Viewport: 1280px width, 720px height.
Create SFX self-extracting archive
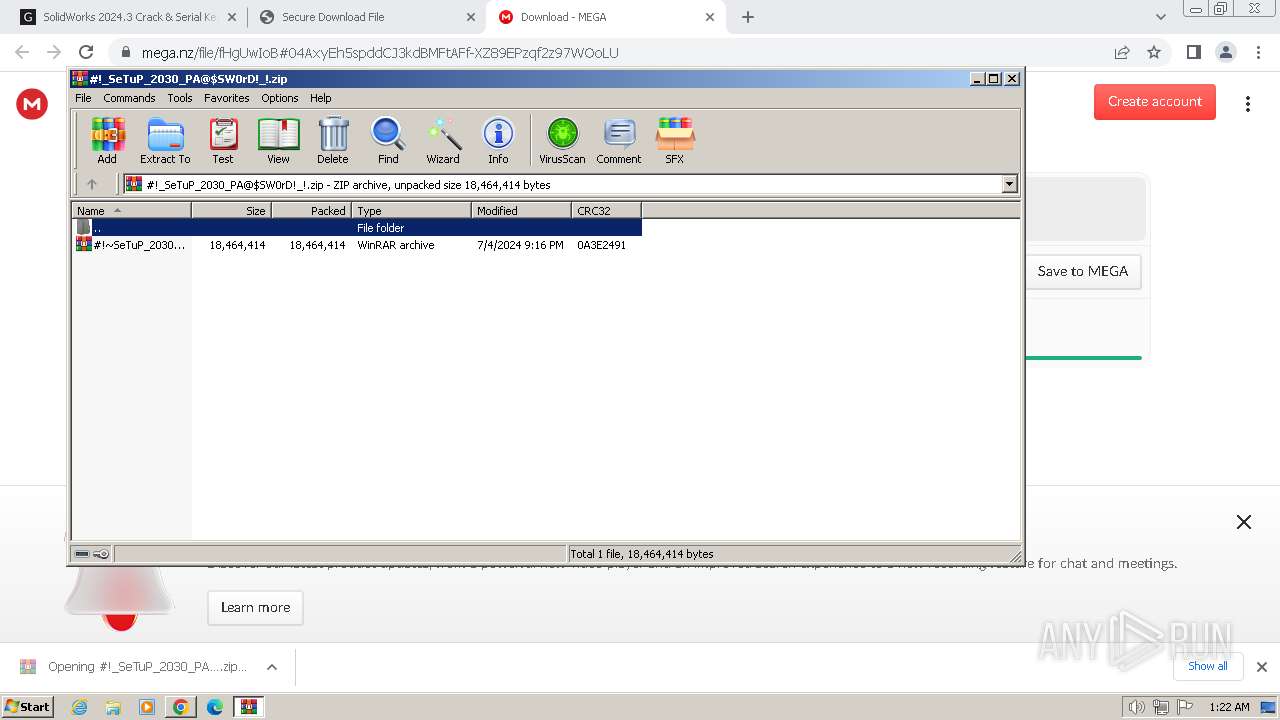pos(675,140)
